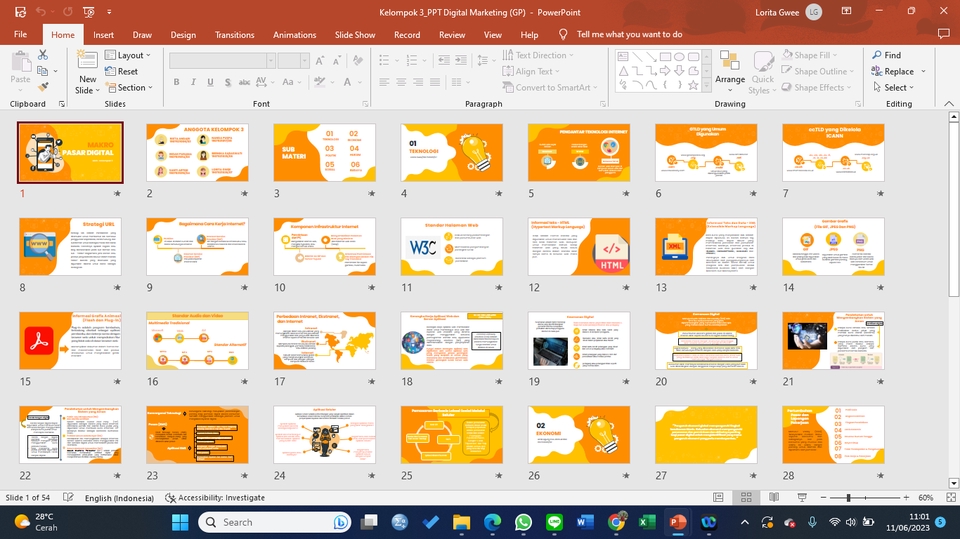Click zoom in plus button
Screen dimensions: 960x539
(x=906, y=497)
